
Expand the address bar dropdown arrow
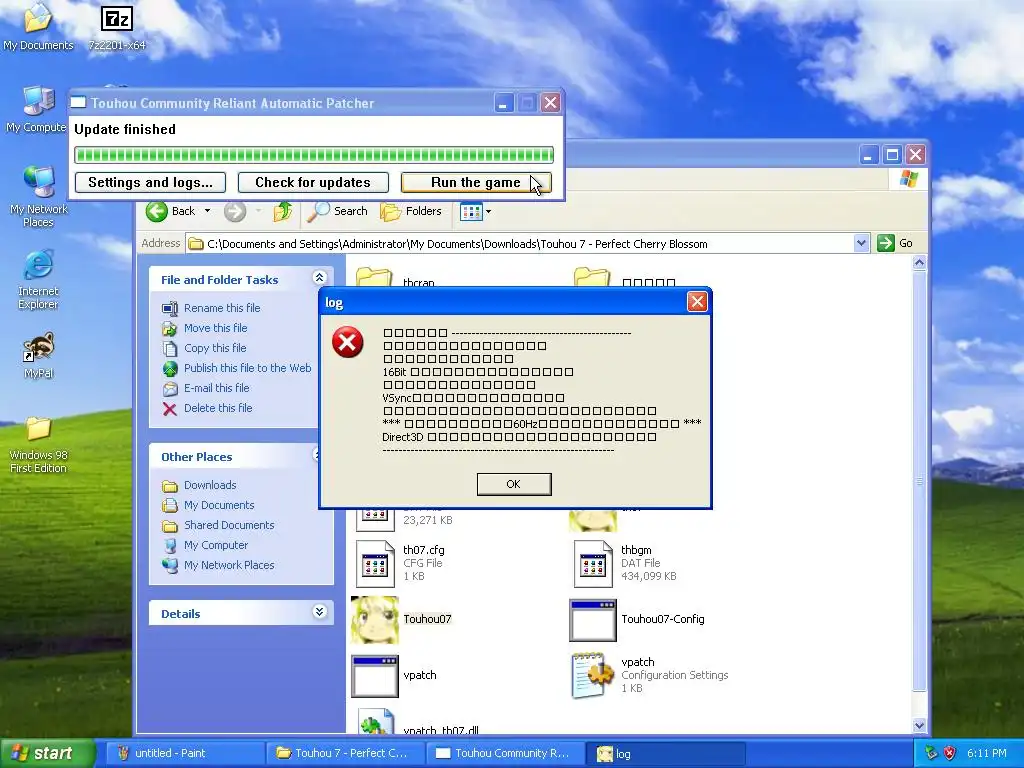tap(861, 244)
